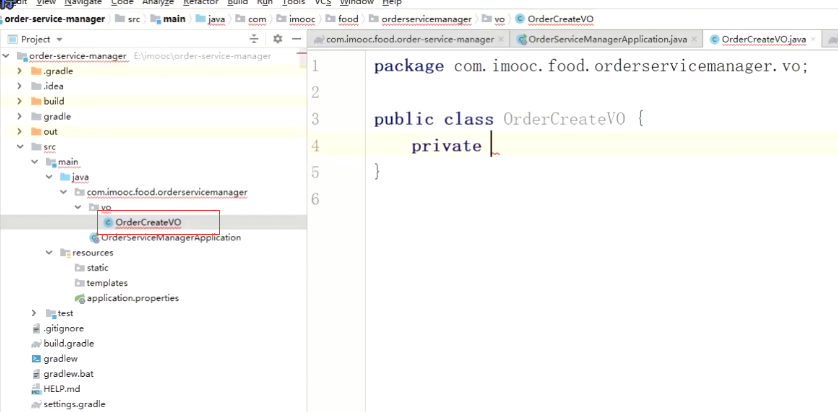Click the package declaration line in editor
Image resolution: width=838 pixels, height=412 pixels.
click(x=591, y=66)
